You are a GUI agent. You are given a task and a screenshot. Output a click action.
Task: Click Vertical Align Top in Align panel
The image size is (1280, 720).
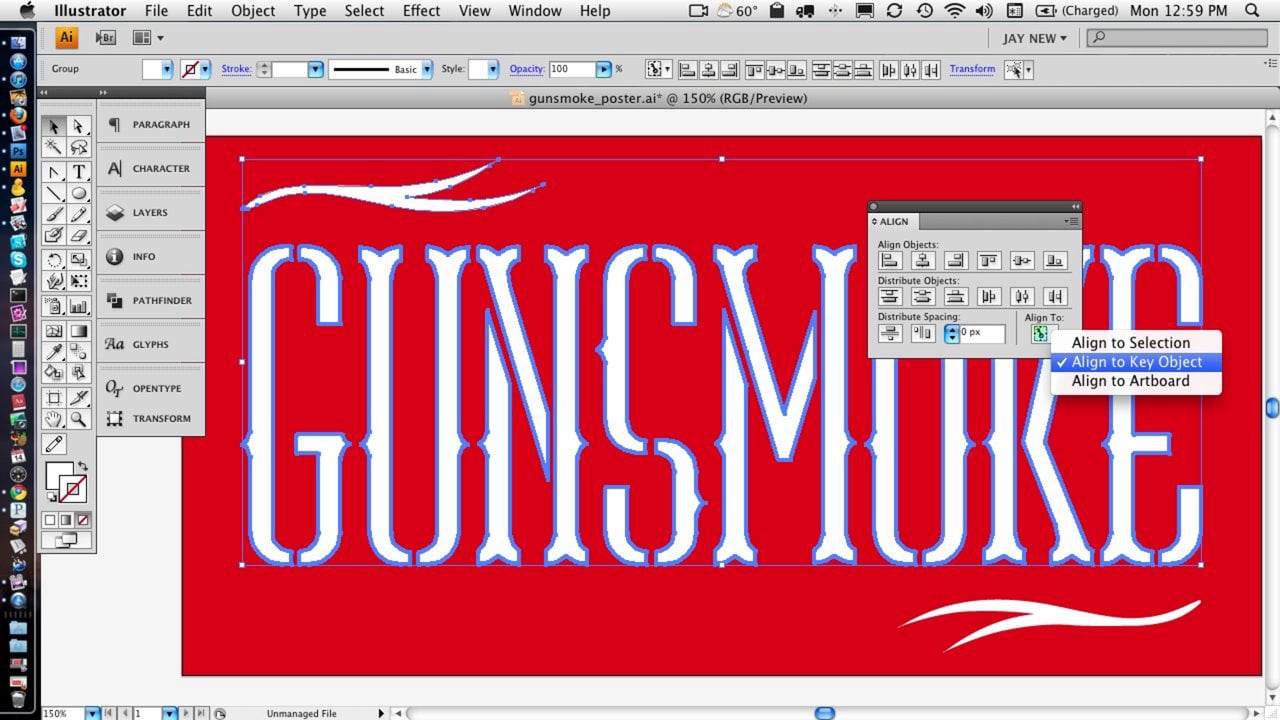pos(988,261)
